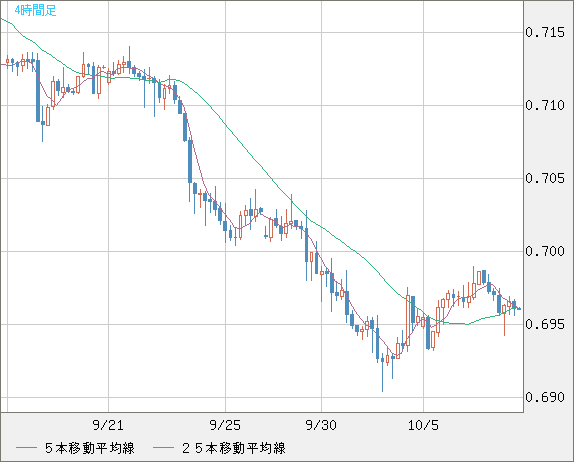Click the 0.700 price axis label
The height and width of the screenshot is (462, 574).
point(545,251)
